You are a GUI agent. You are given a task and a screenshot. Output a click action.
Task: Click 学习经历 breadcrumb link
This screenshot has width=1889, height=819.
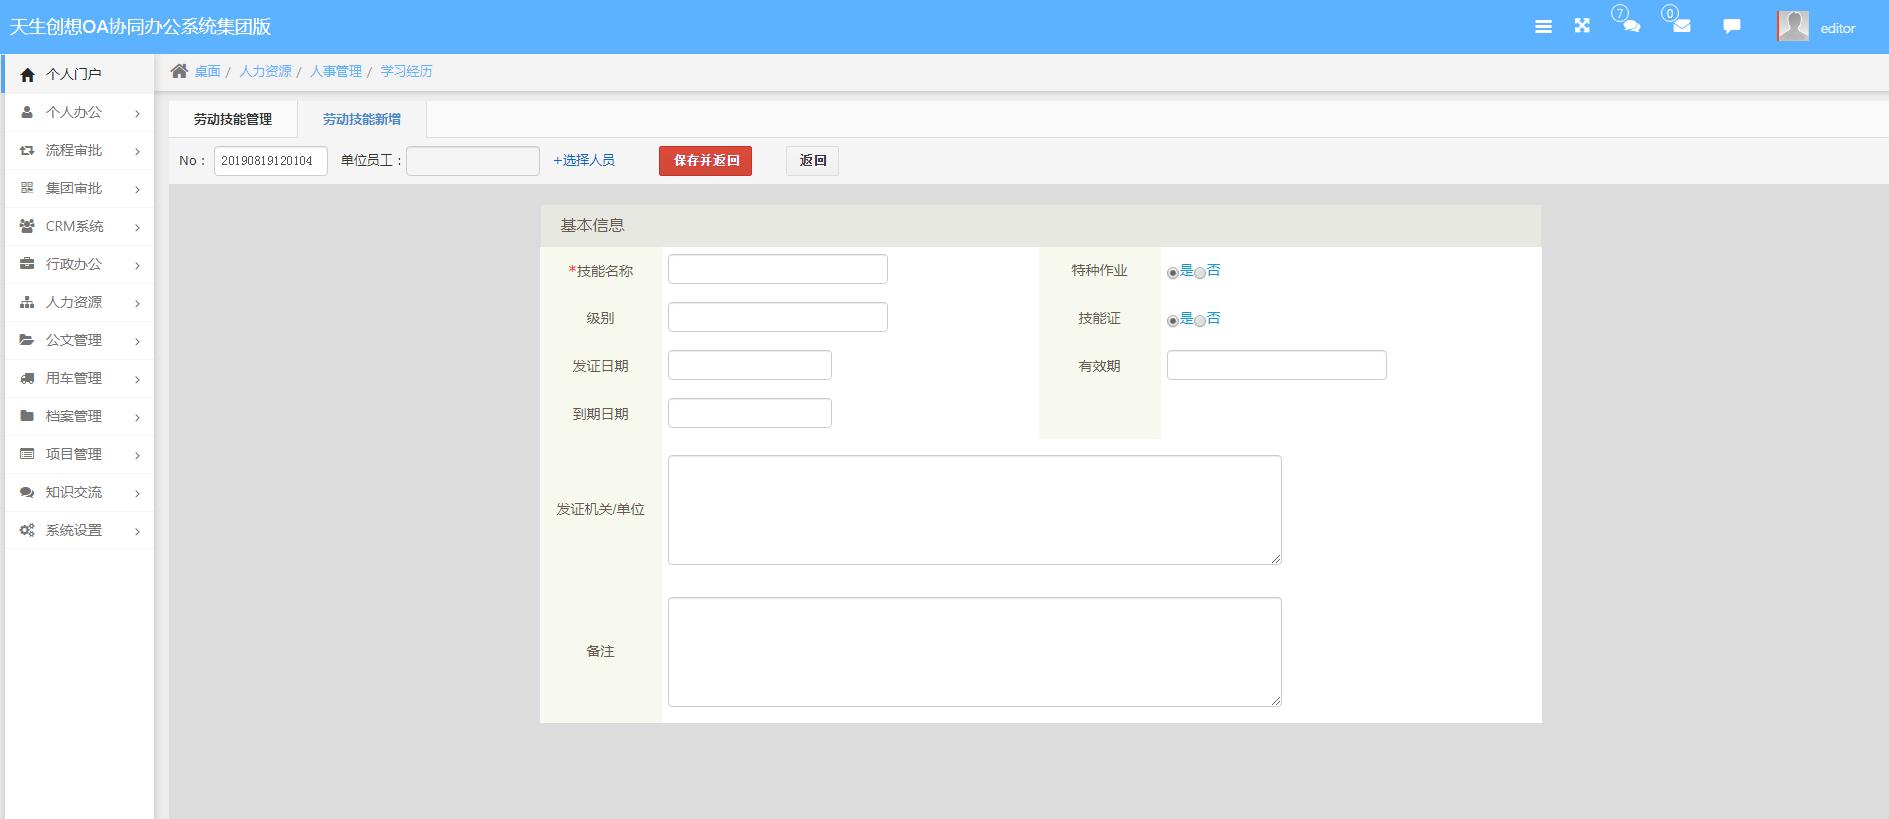pos(406,71)
